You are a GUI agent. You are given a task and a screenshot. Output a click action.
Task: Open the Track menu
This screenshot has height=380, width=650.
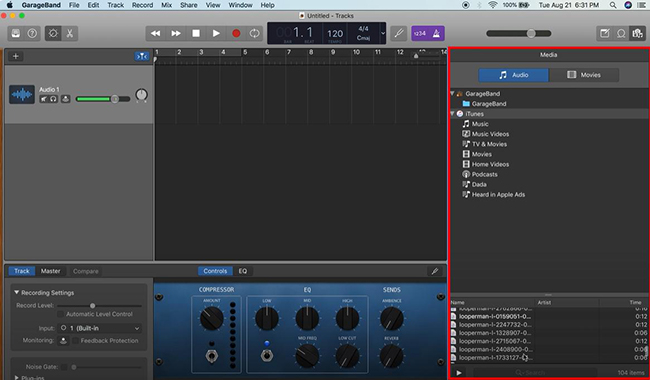(115, 5)
